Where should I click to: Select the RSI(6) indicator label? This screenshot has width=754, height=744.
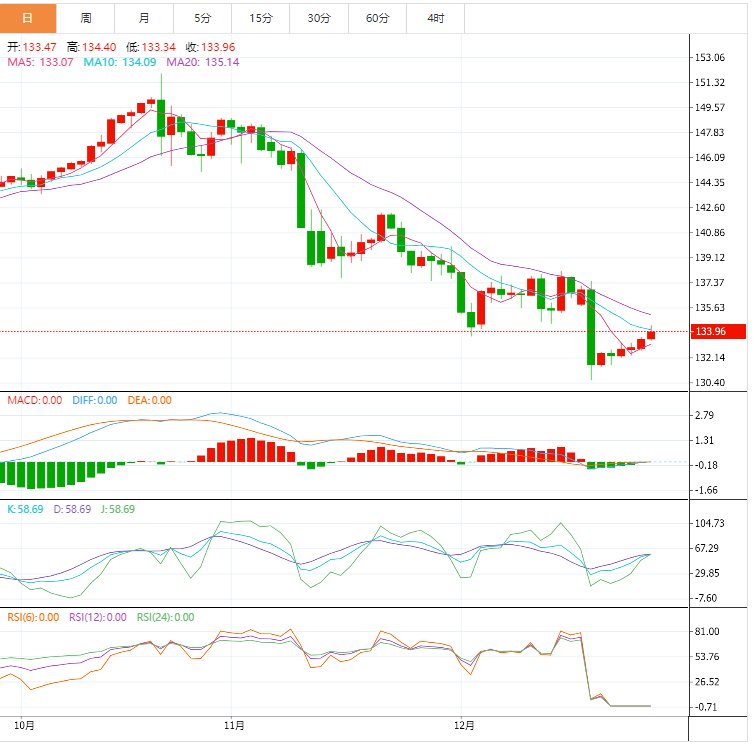click(33, 617)
